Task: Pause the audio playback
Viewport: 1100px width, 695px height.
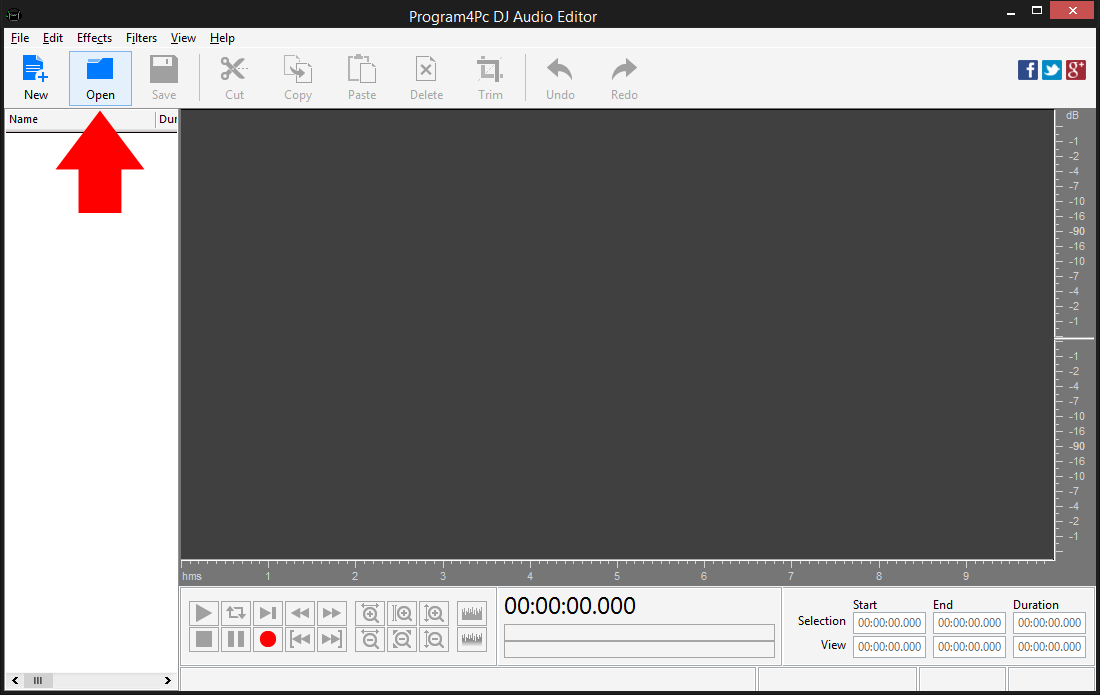Action: [x=235, y=639]
